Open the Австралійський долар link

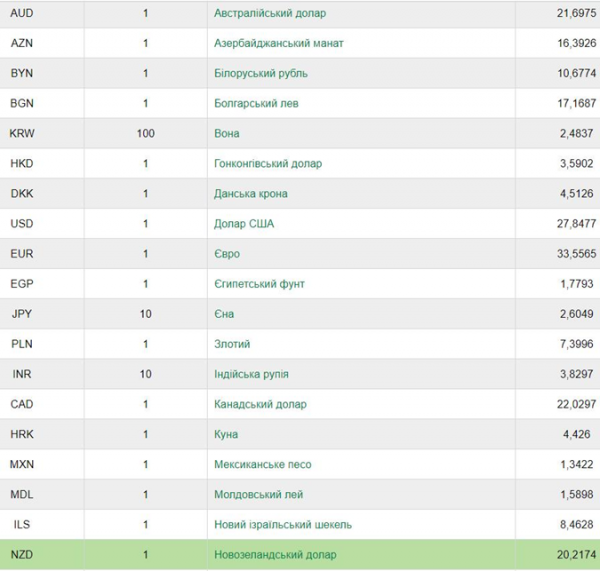pos(270,13)
